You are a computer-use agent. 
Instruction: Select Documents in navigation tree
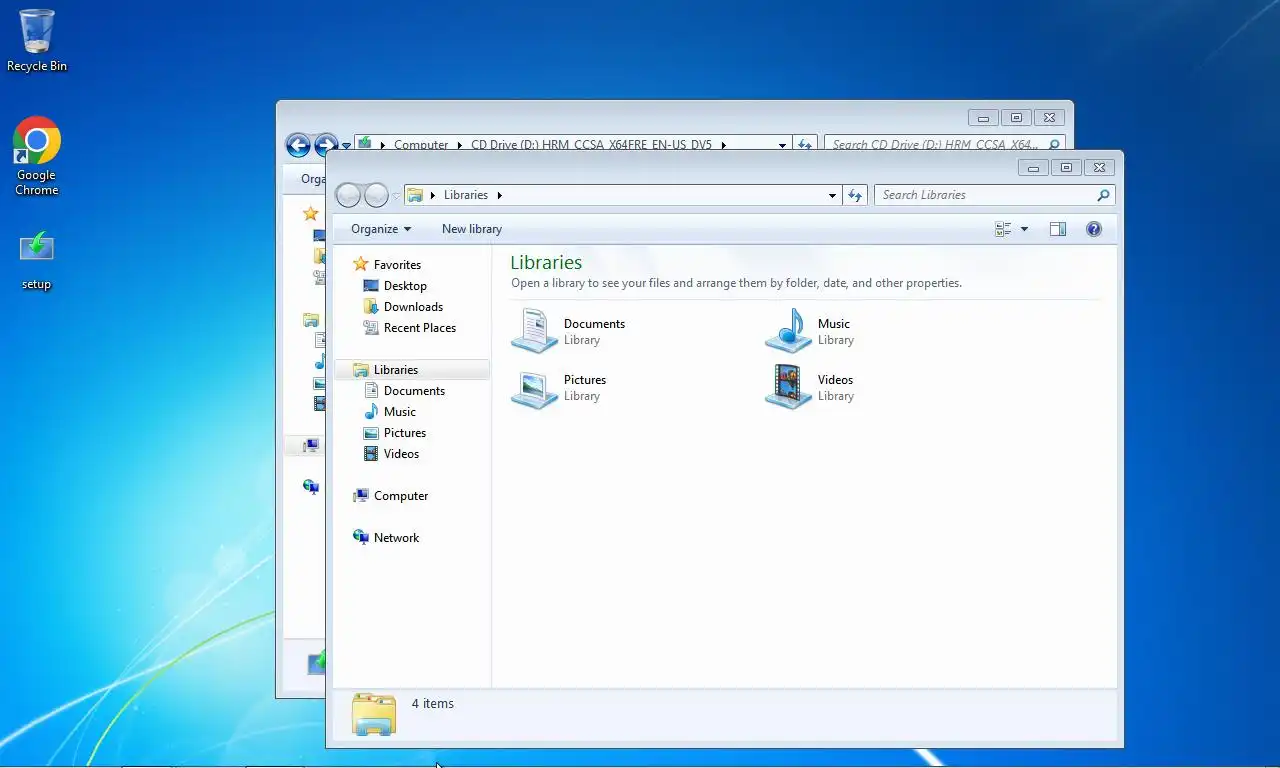click(x=404, y=391)
